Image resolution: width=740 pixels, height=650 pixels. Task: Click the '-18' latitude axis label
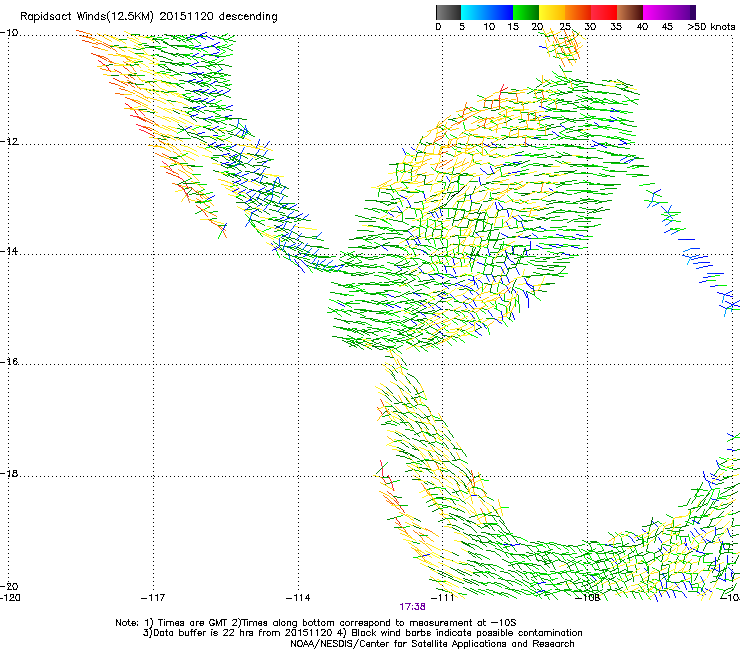pyautogui.click(x=9, y=473)
